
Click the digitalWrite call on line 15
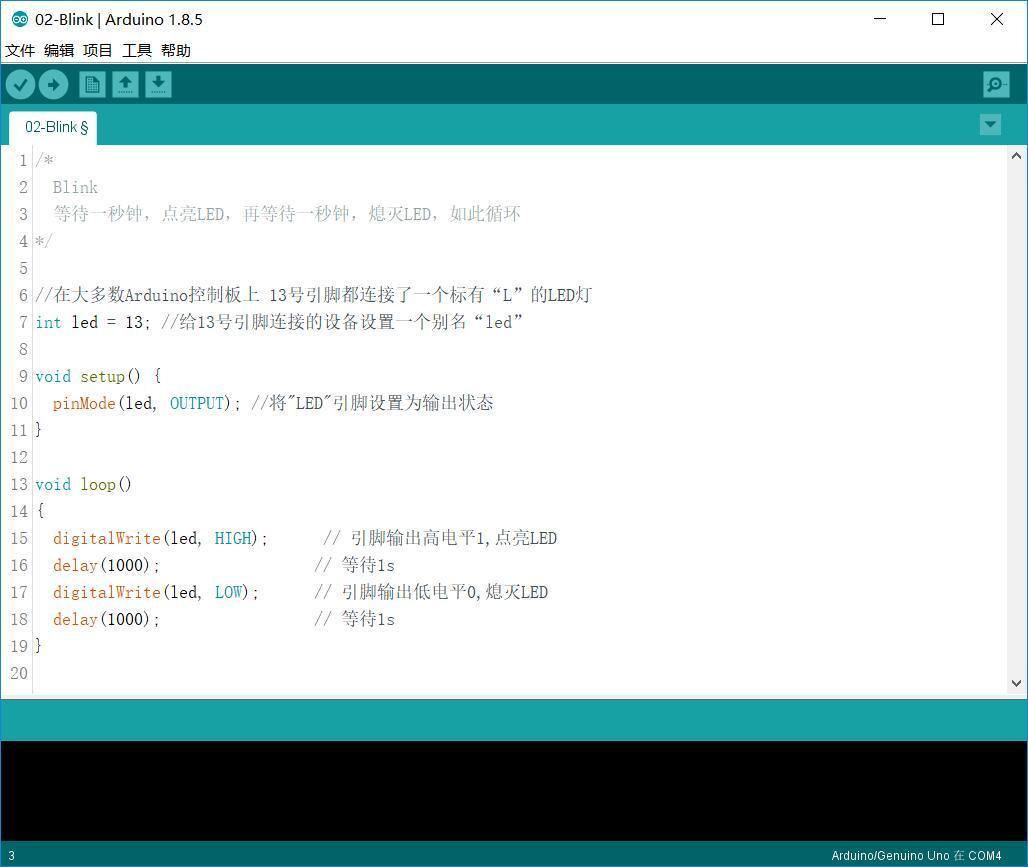106,538
